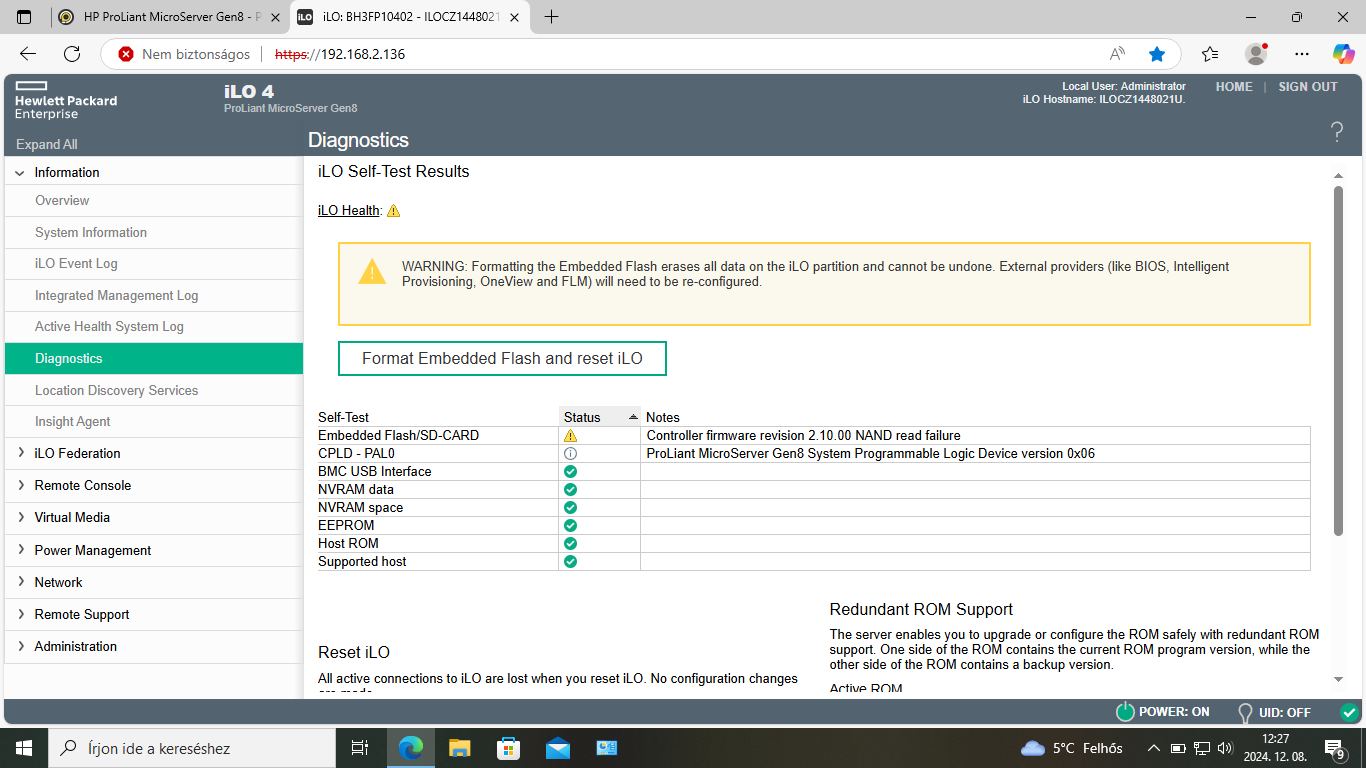
Task: Click the green health check icon in footer
Action: point(1349,712)
